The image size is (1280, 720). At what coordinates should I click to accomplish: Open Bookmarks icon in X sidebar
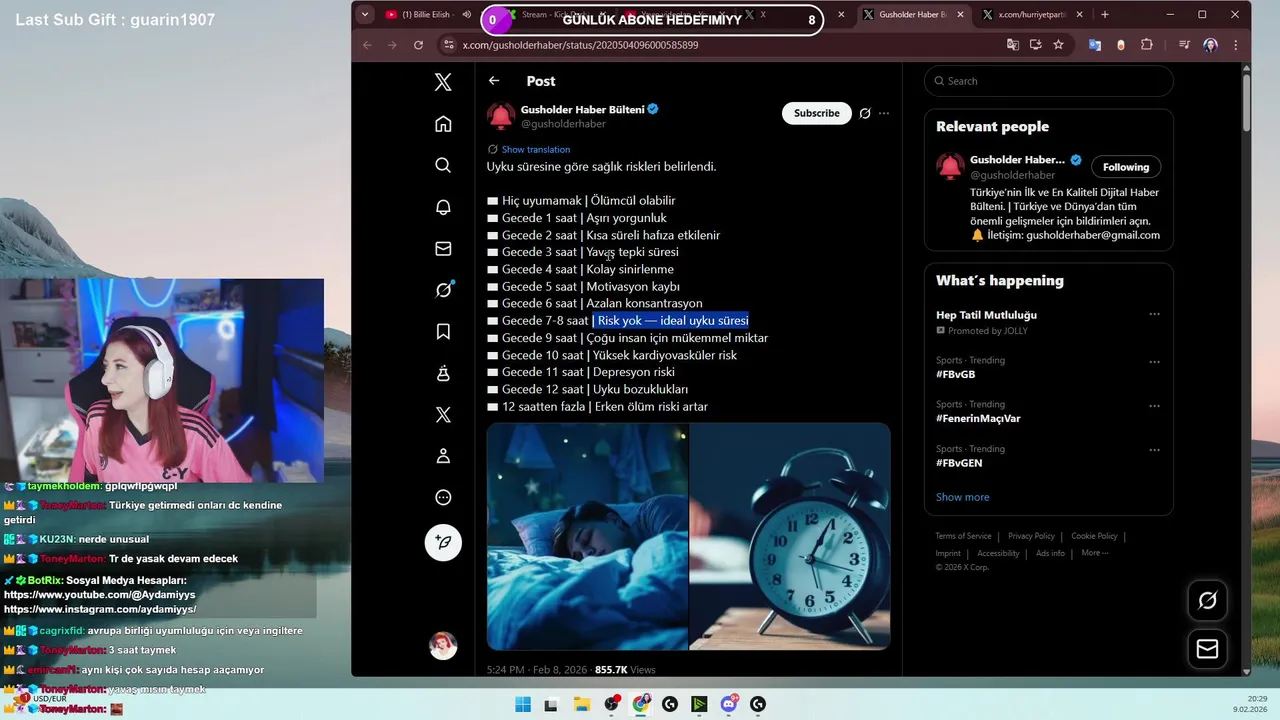[443, 331]
